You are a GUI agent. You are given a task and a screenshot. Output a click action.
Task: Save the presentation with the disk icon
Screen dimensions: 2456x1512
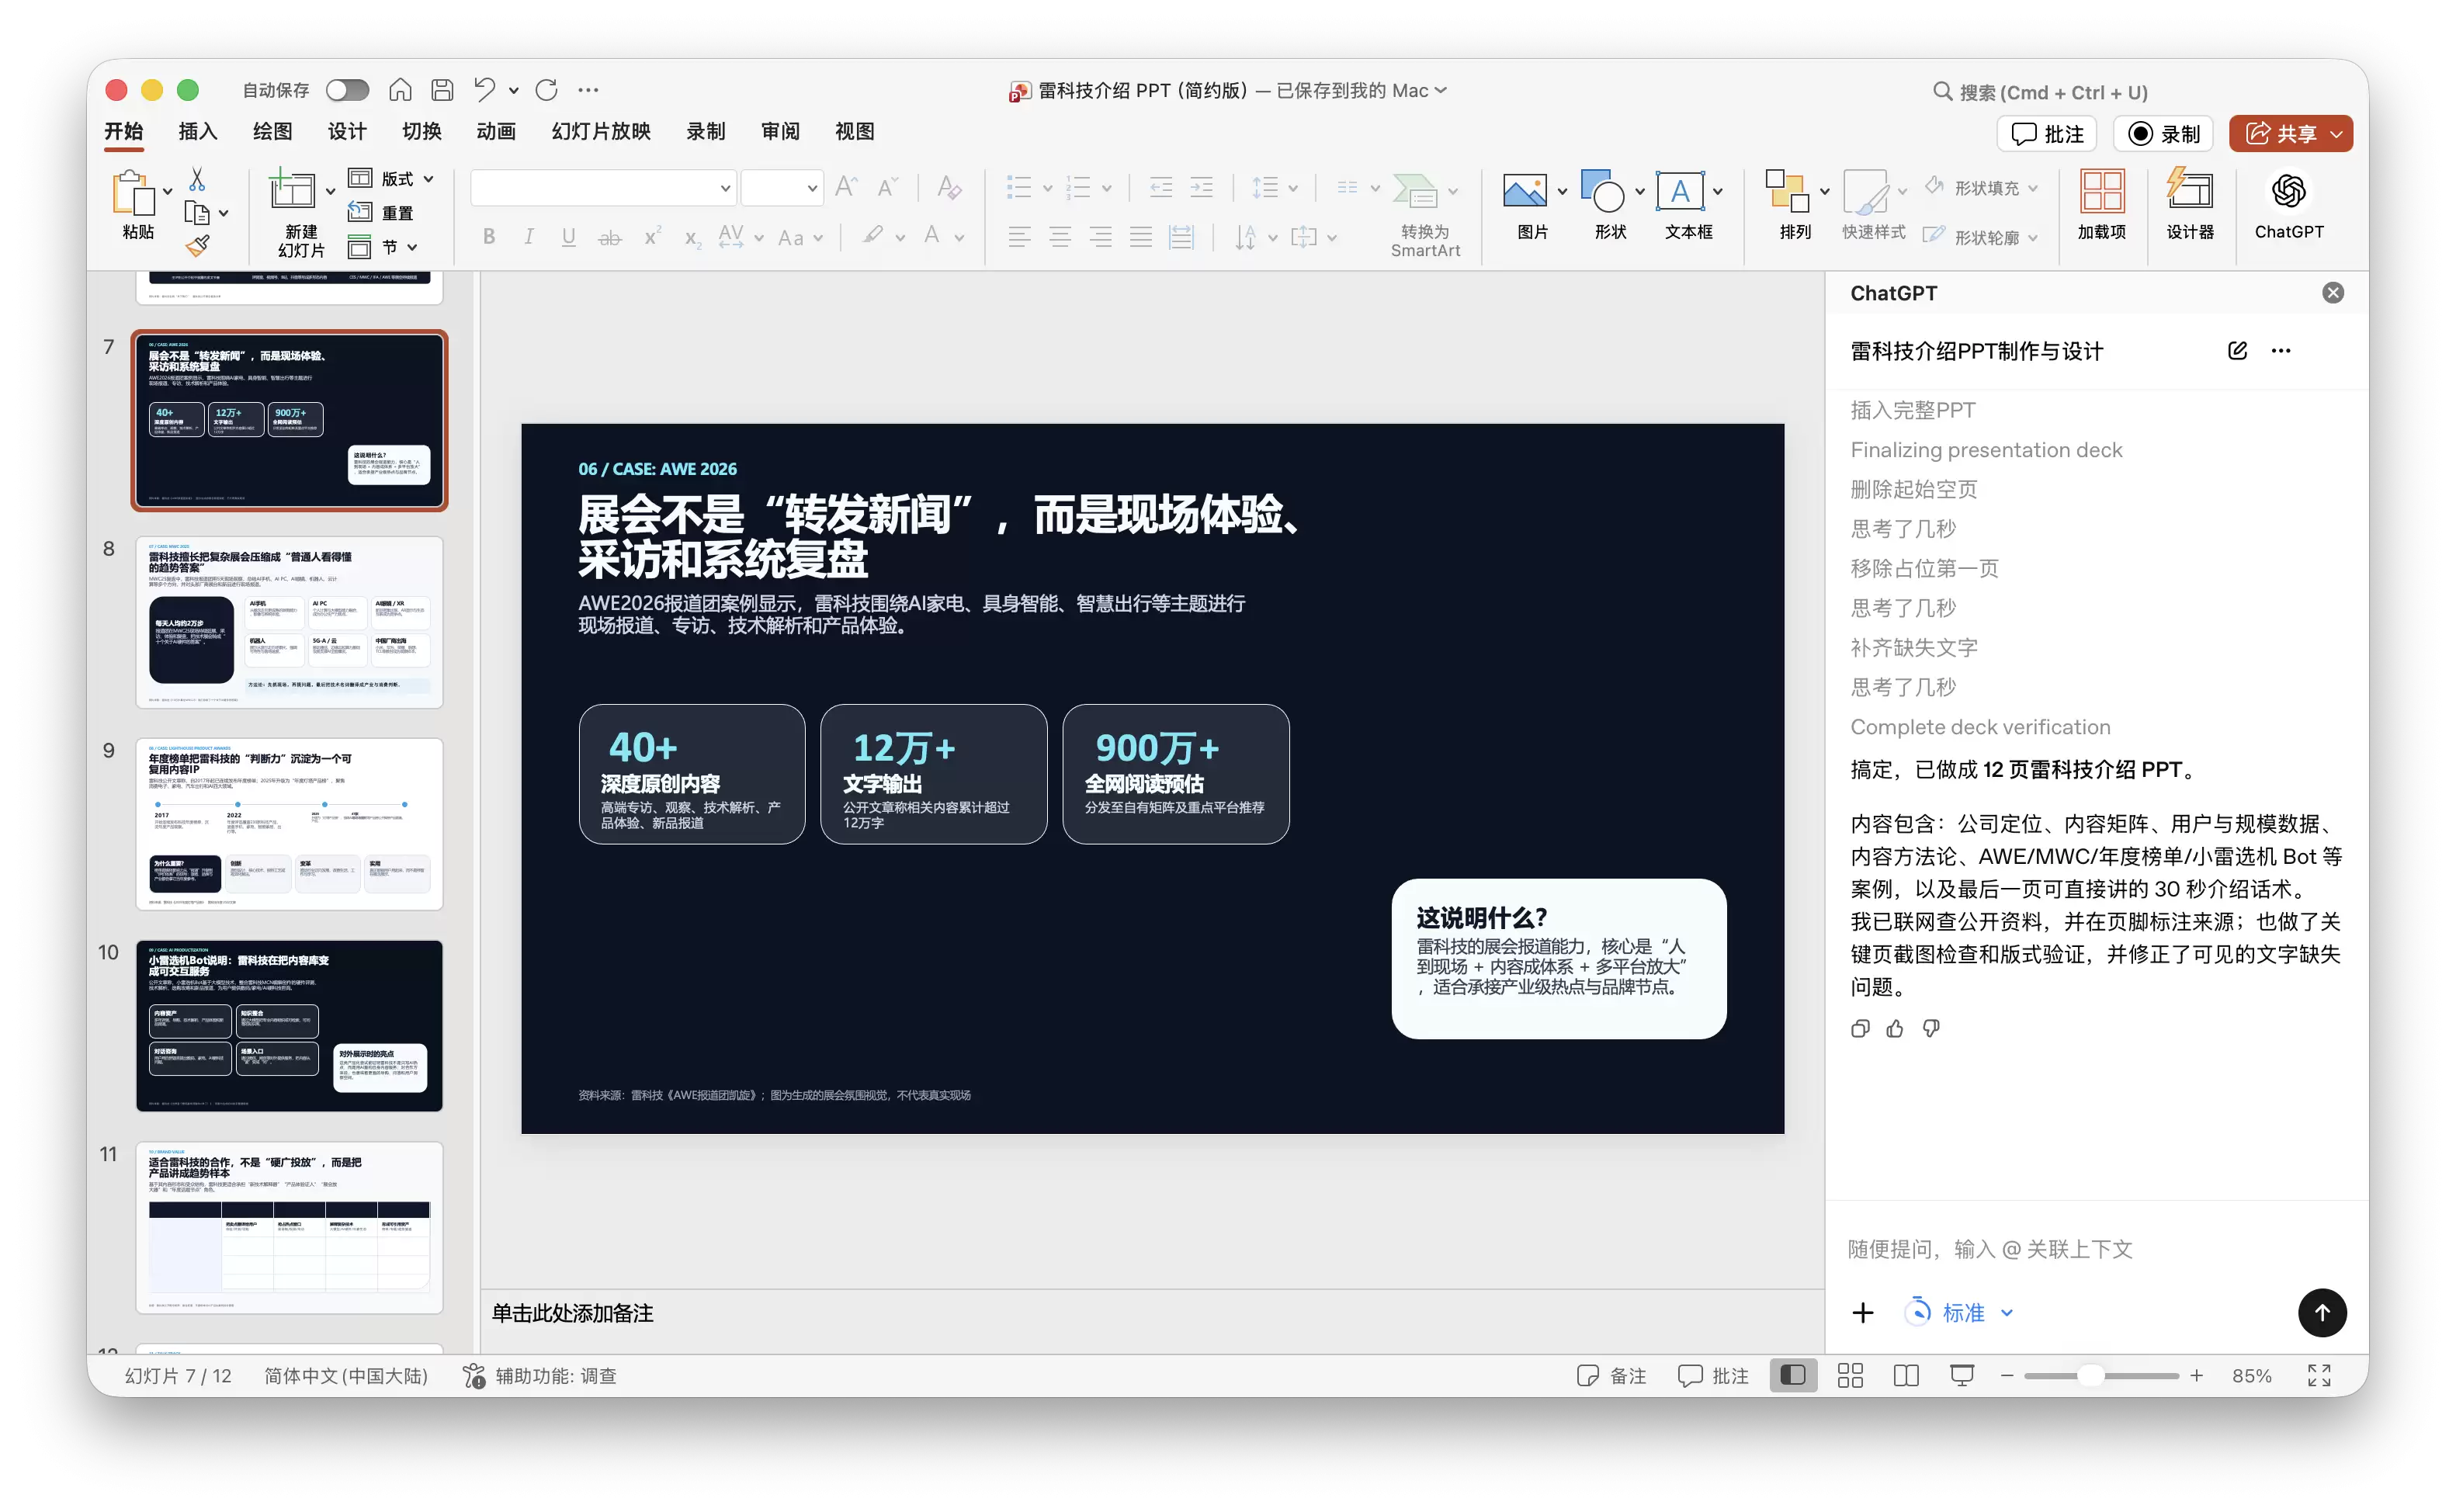pos(442,90)
